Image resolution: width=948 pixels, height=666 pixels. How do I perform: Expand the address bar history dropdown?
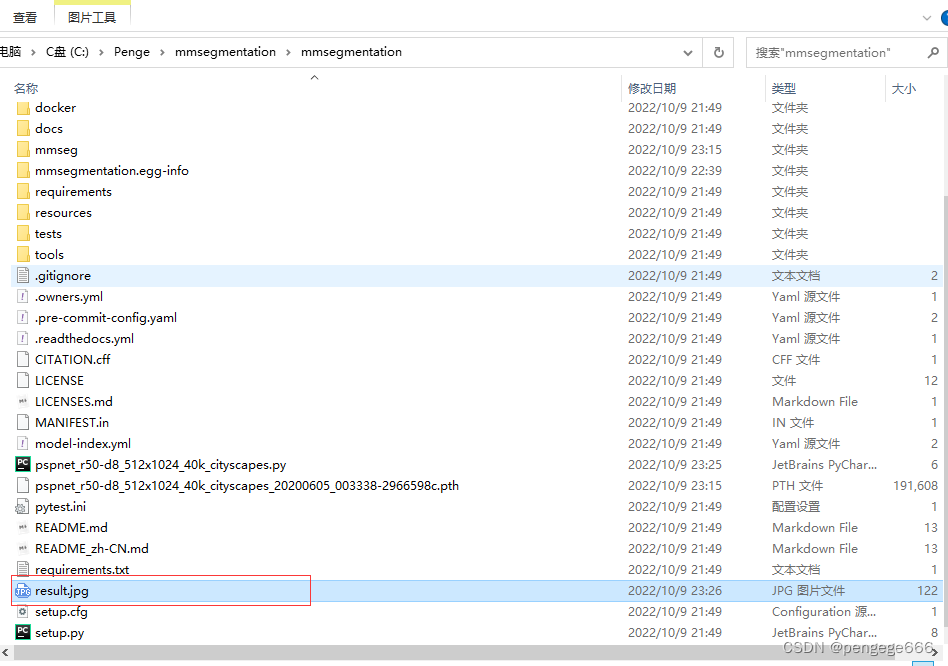pyautogui.click(x=688, y=52)
